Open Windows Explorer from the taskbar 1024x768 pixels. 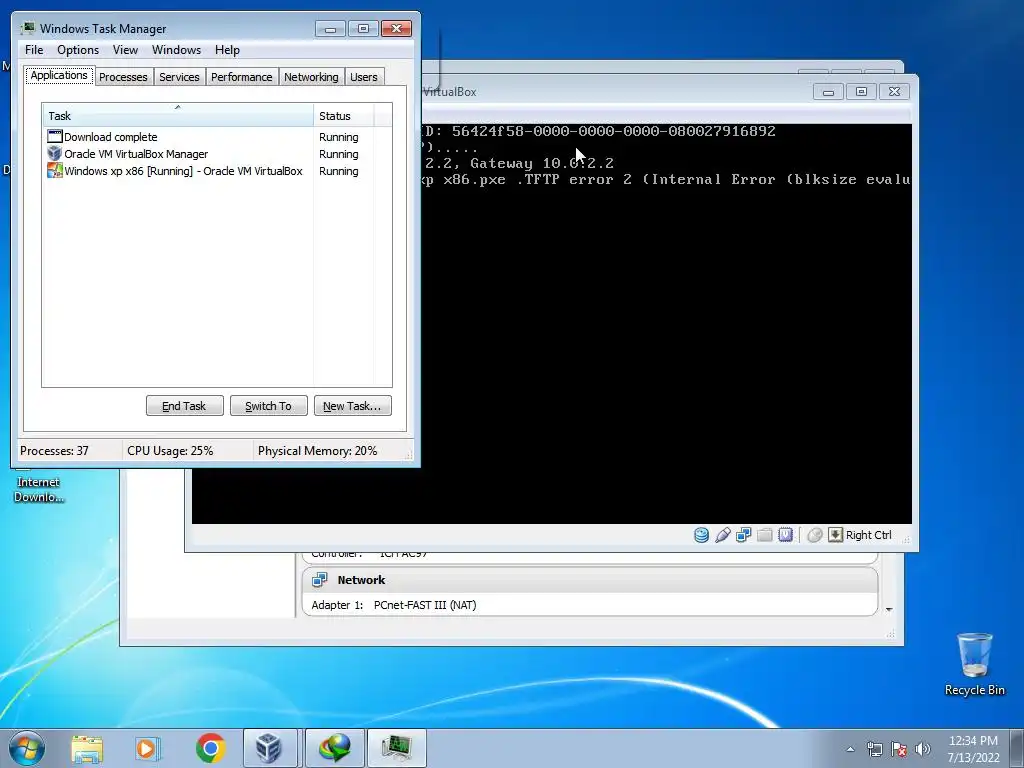pyautogui.click(x=87, y=748)
